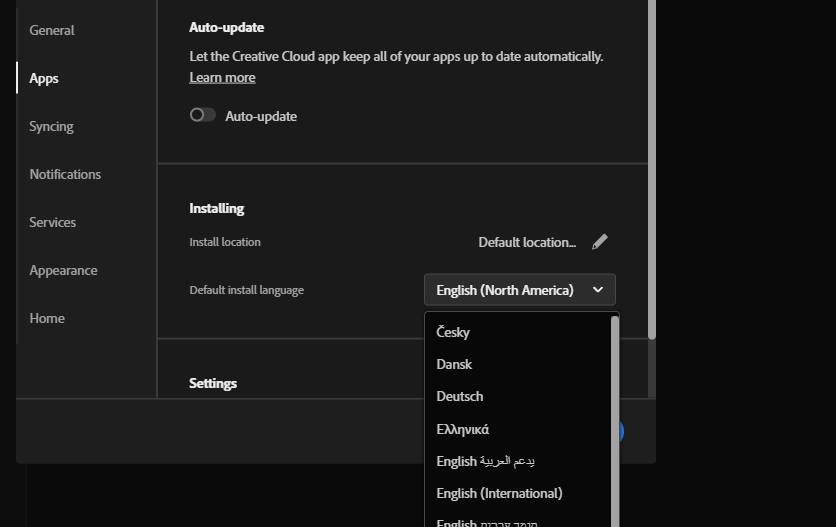Open the General preferences tab
The image size is (836, 527).
tap(52, 30)
